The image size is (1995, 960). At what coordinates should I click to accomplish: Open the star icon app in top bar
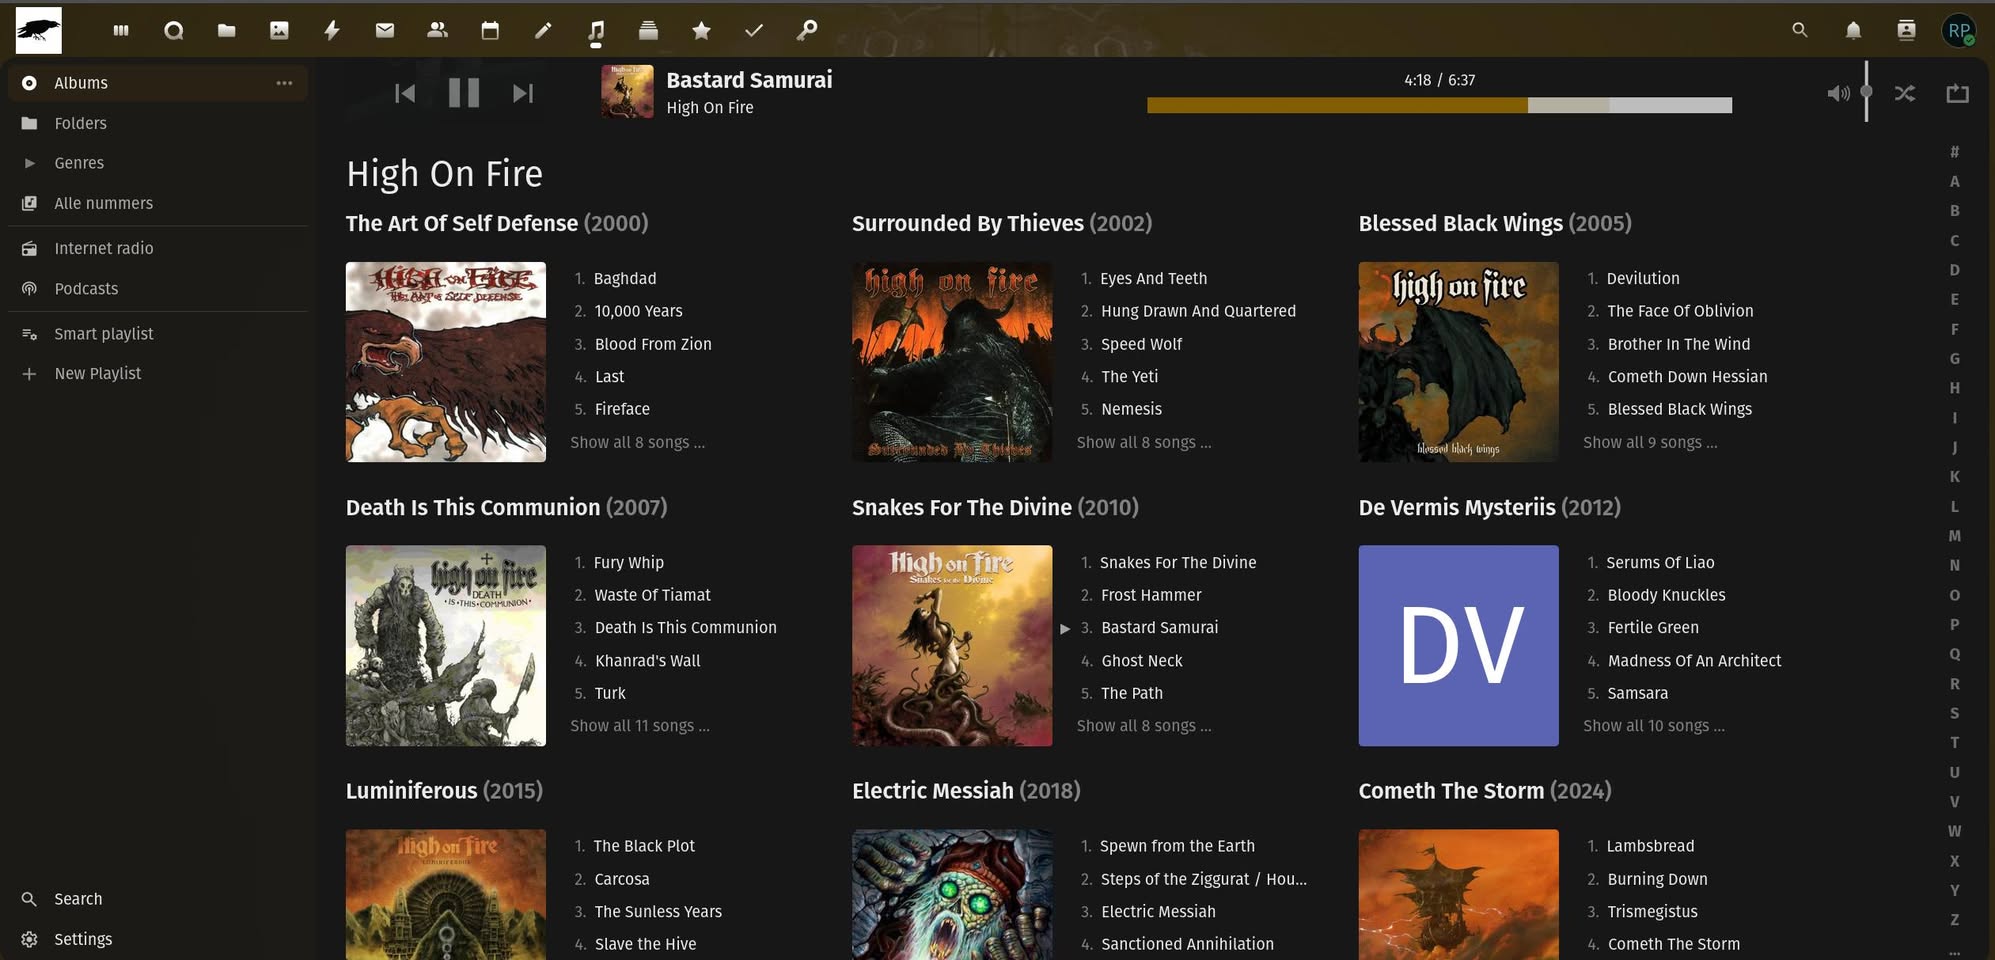pyautogui.click(x=701, y=31)
